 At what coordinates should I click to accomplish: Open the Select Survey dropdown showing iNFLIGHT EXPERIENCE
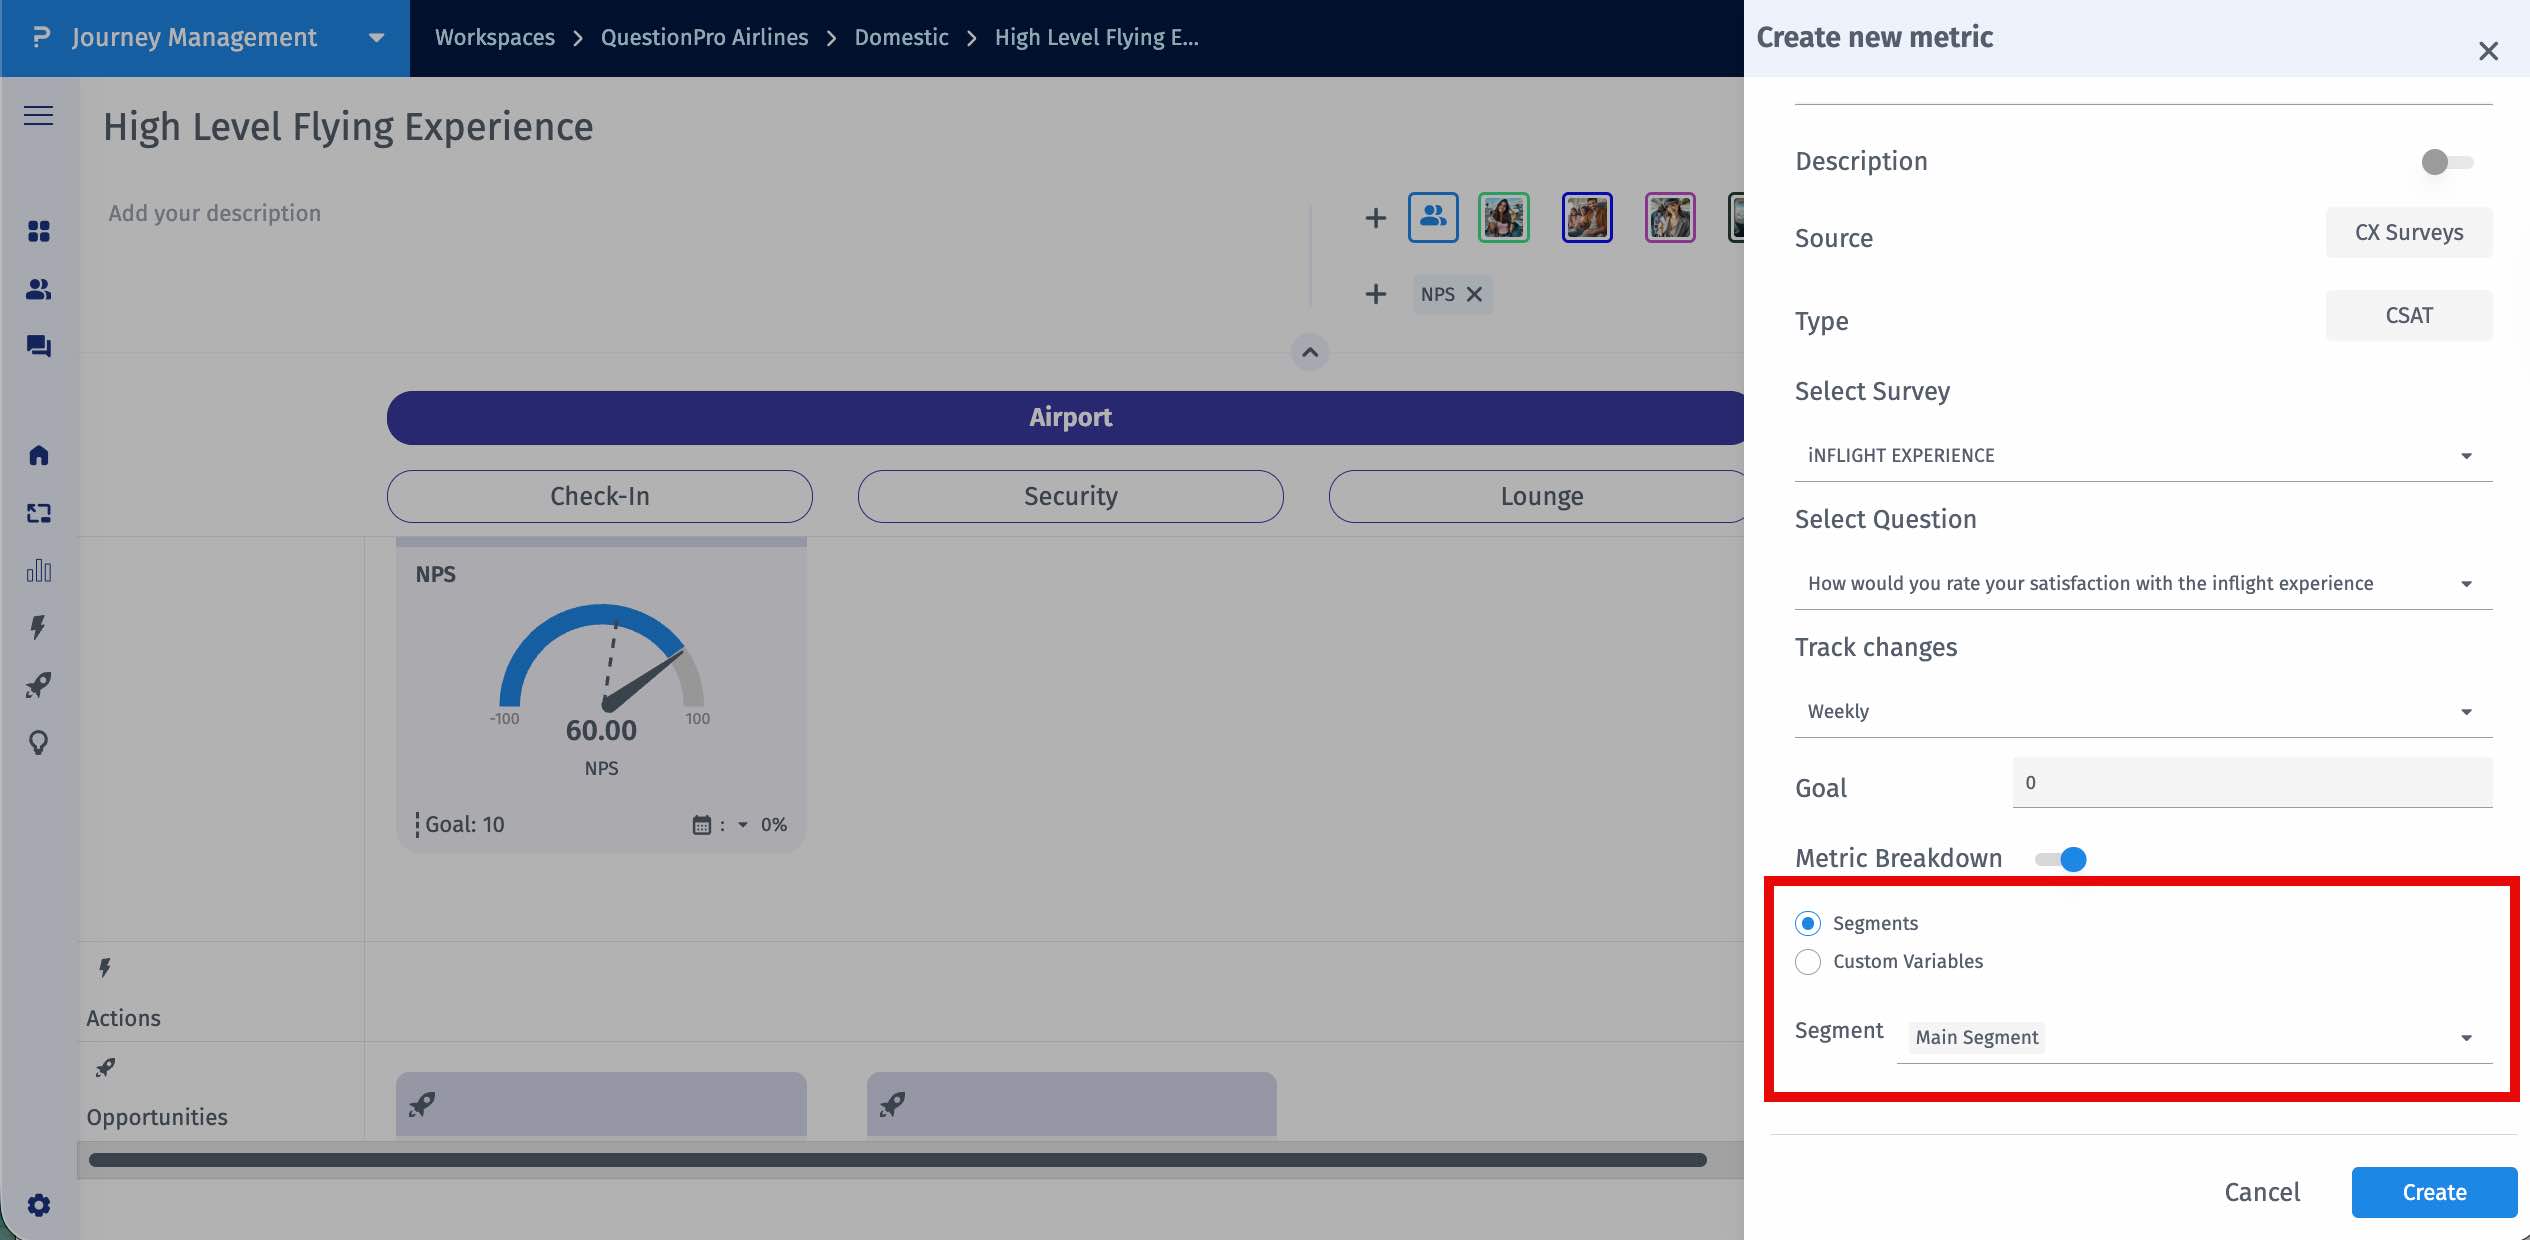pos(2140,455)
